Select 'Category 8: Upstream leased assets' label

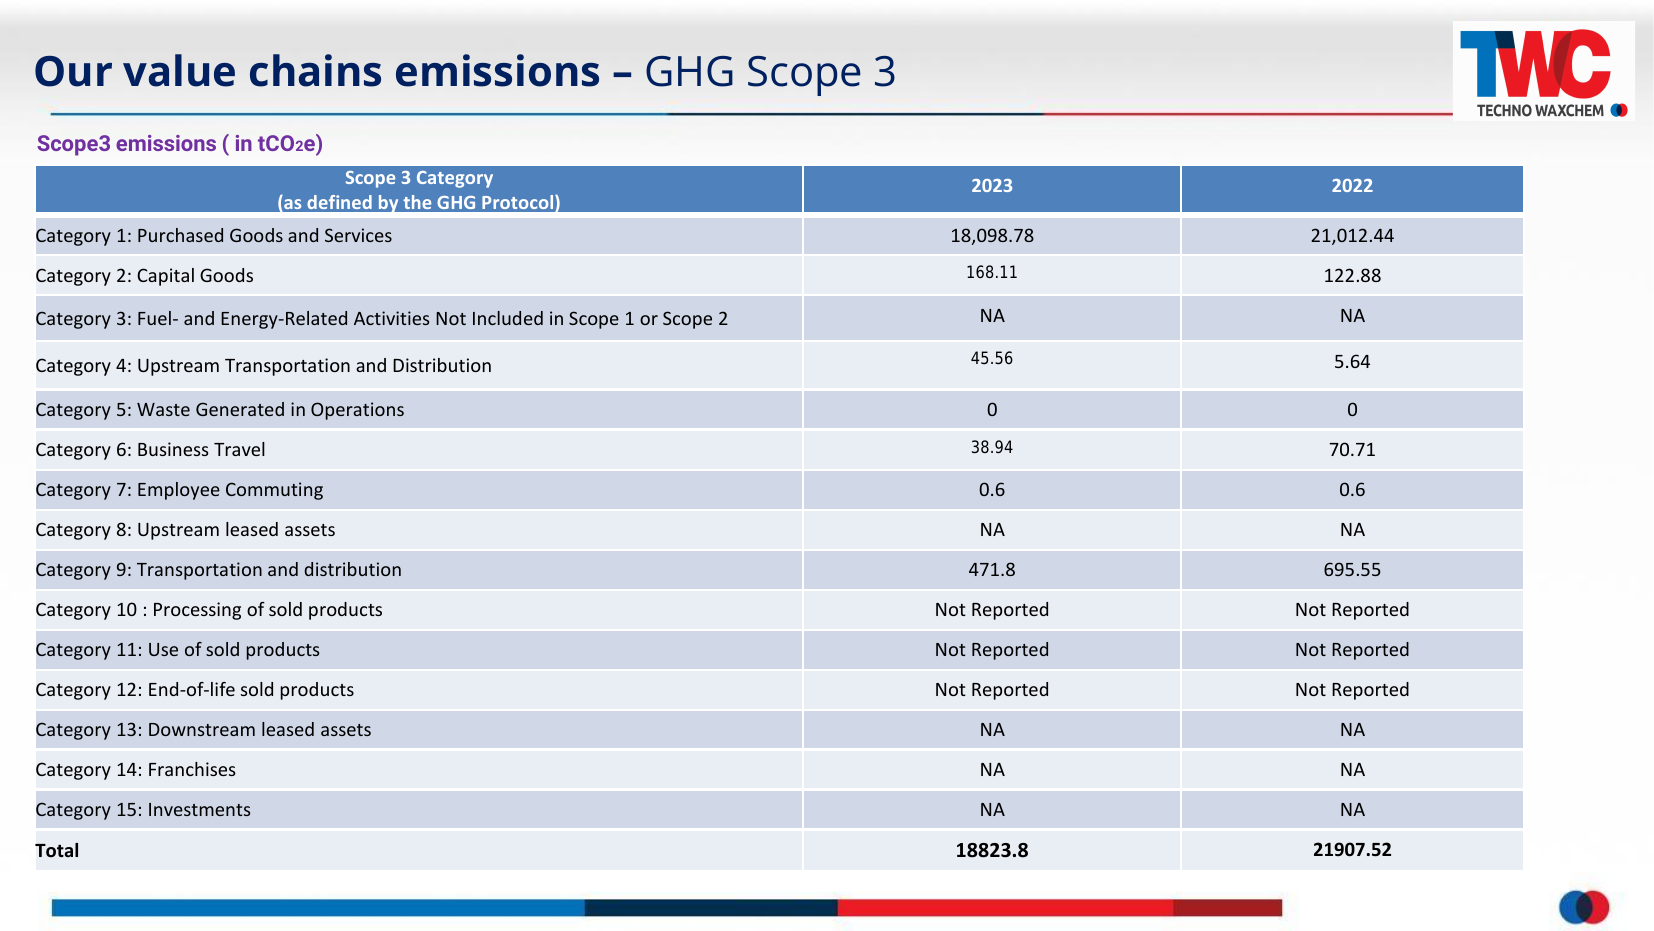185,530
